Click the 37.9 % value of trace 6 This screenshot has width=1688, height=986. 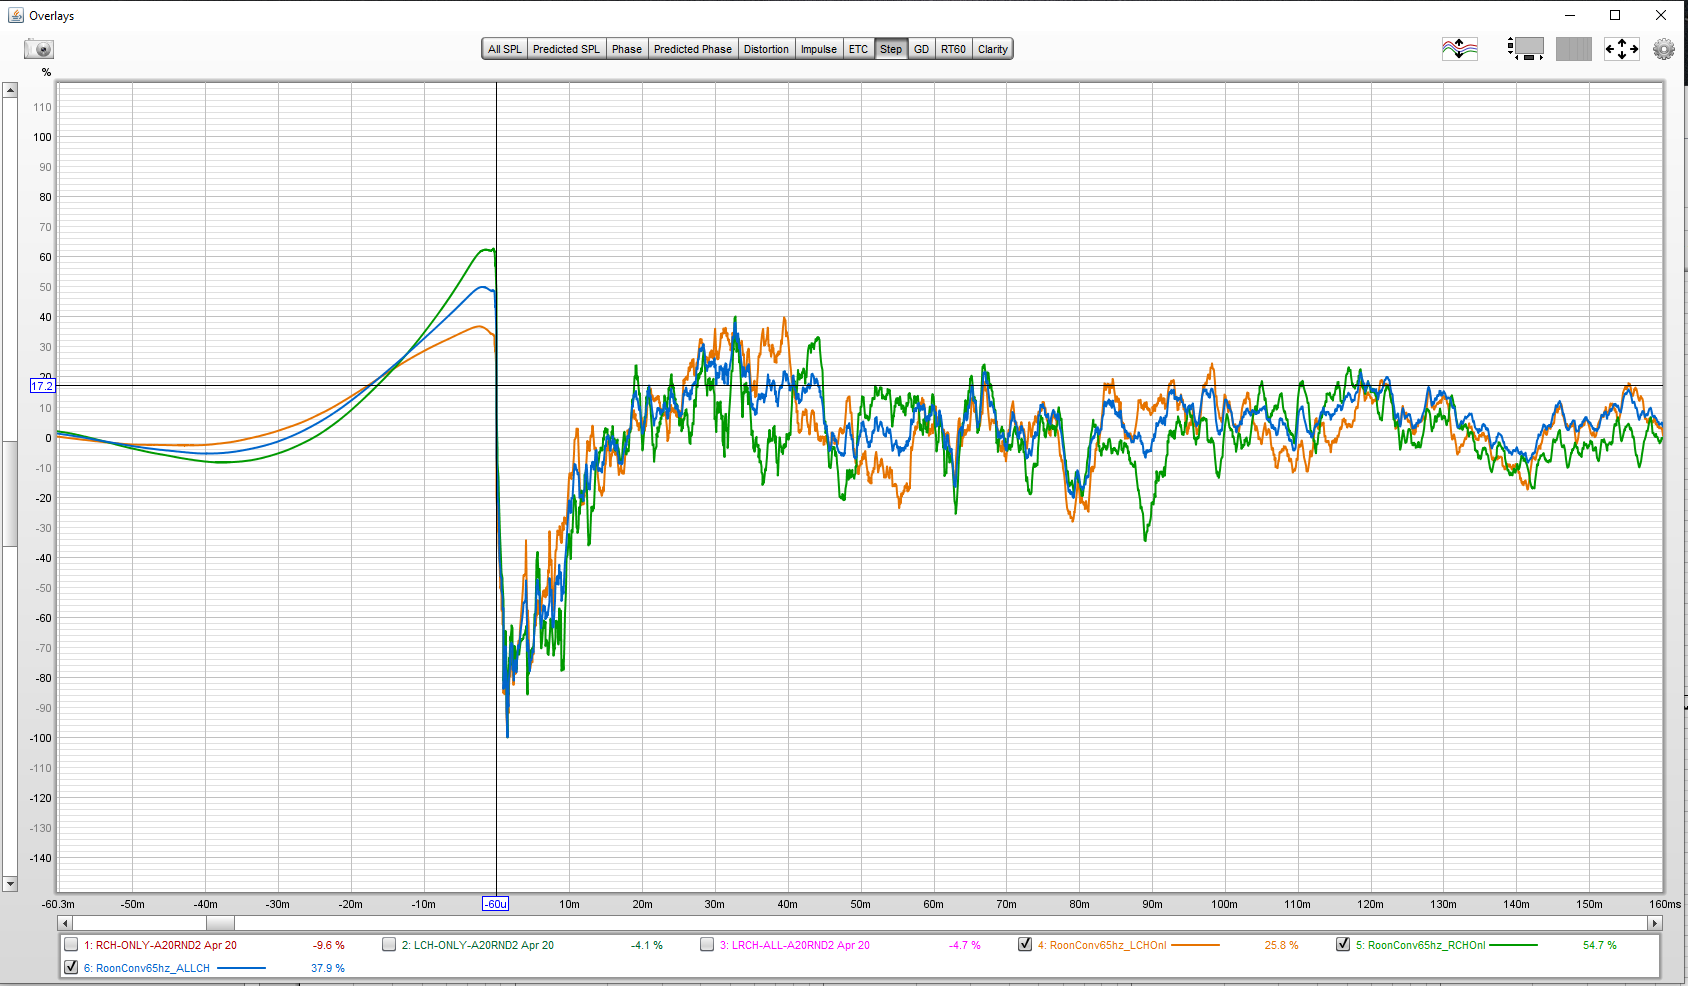coord(327,968)
